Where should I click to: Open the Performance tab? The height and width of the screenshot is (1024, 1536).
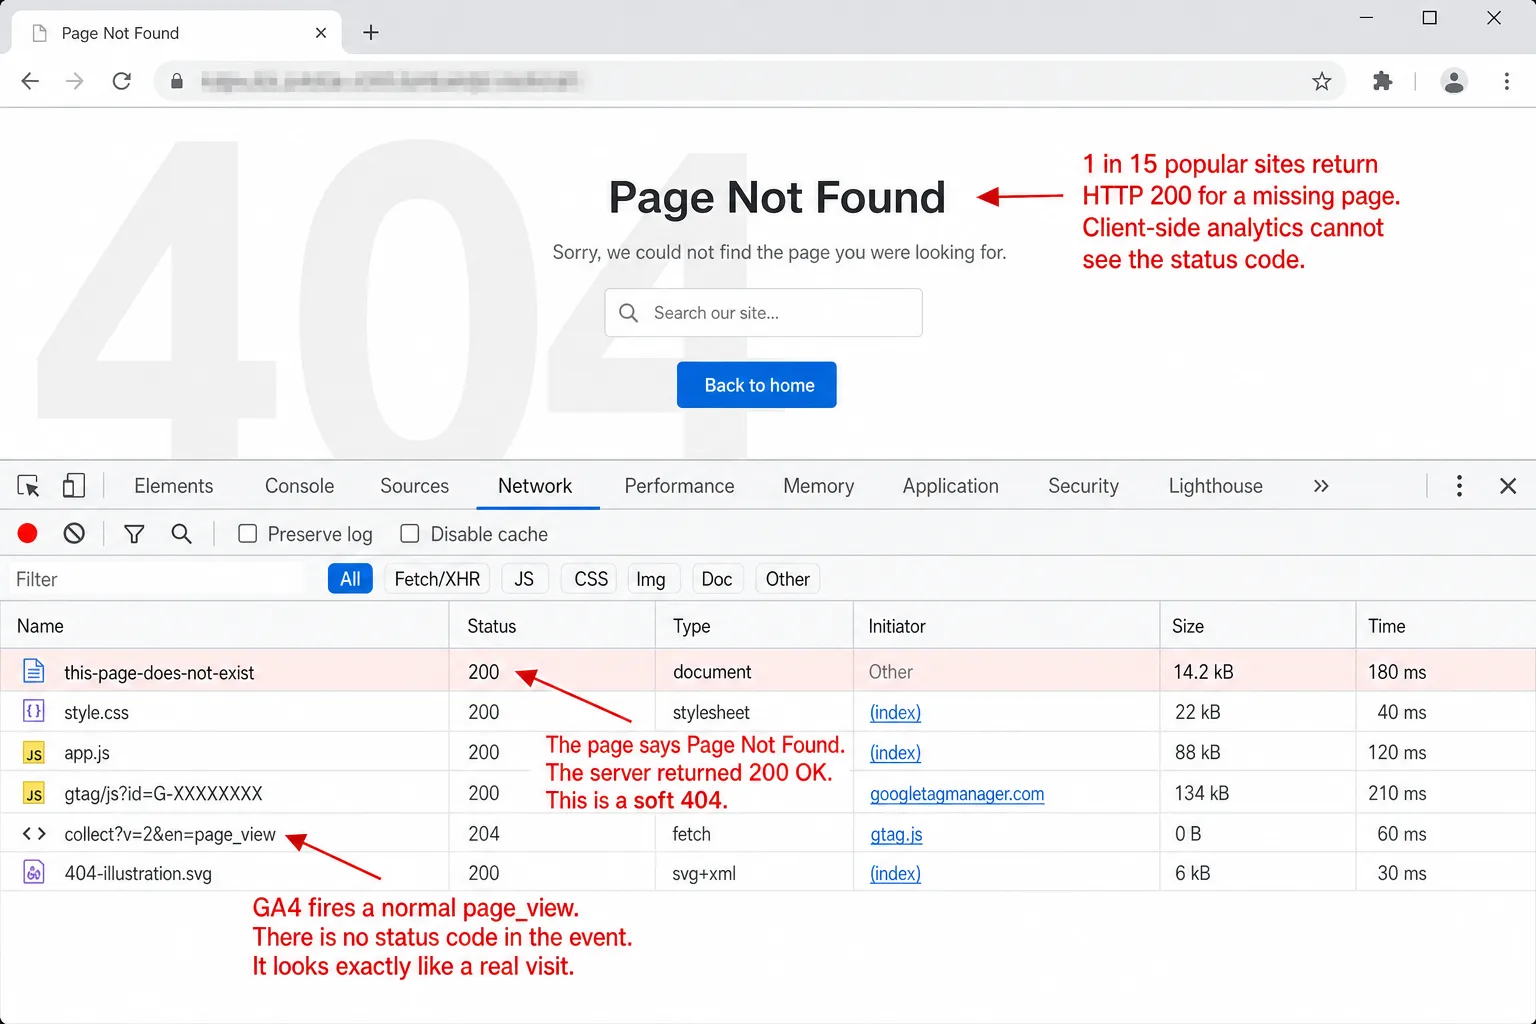point(680,486)
